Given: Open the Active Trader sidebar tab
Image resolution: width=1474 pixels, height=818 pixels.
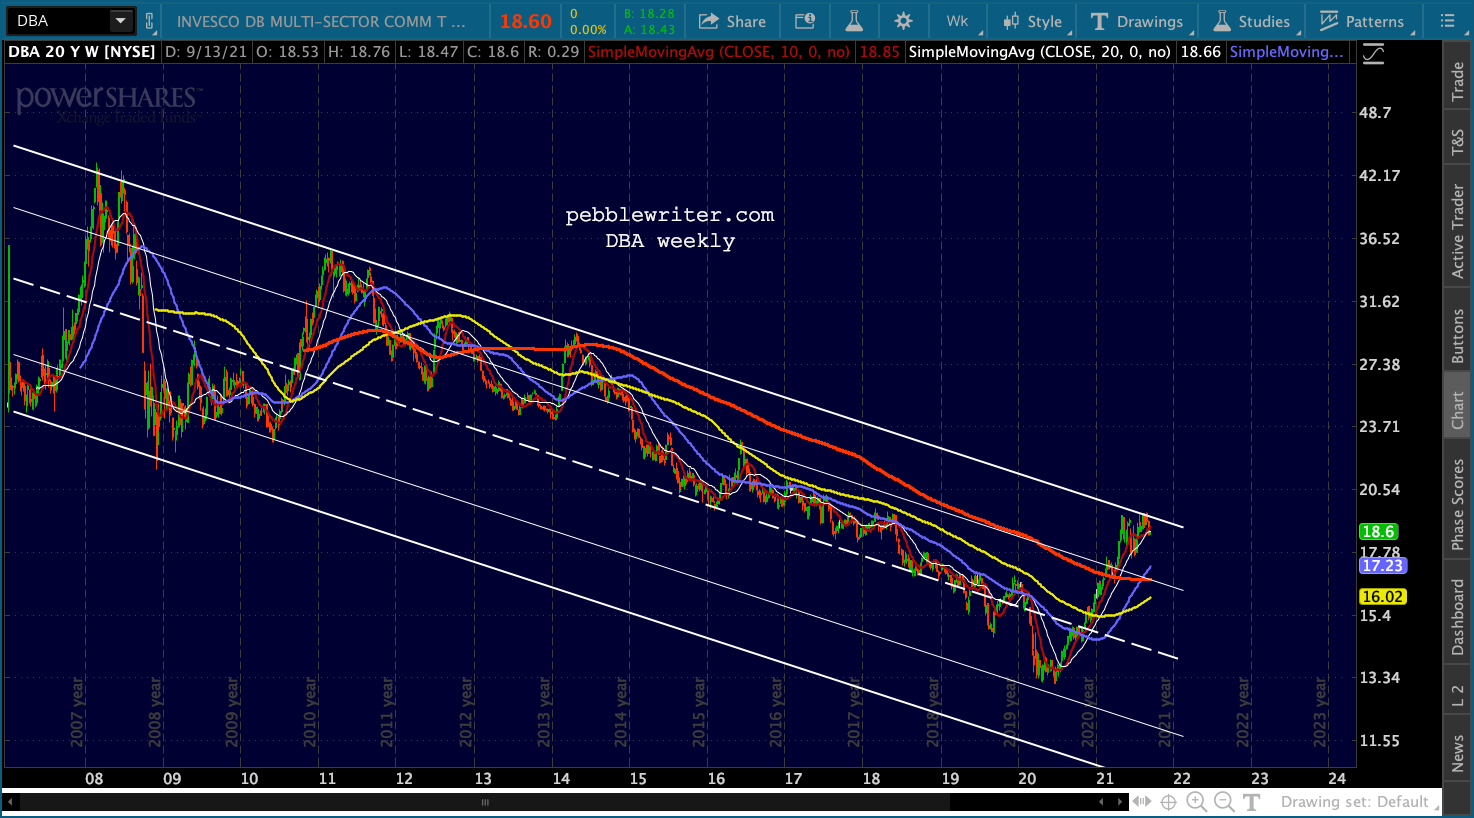Looking at the screenshot, I should pos(1458,231).
